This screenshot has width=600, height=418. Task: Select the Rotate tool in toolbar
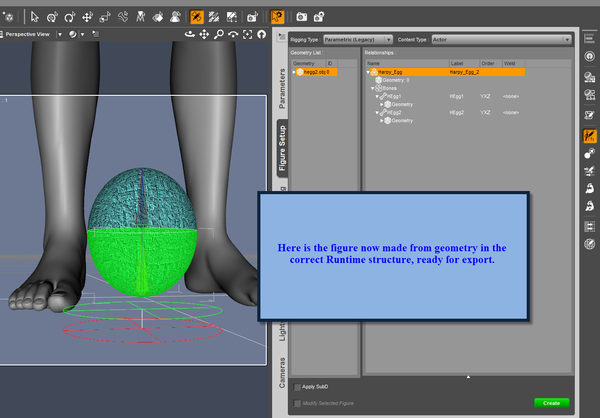point(70,17)
